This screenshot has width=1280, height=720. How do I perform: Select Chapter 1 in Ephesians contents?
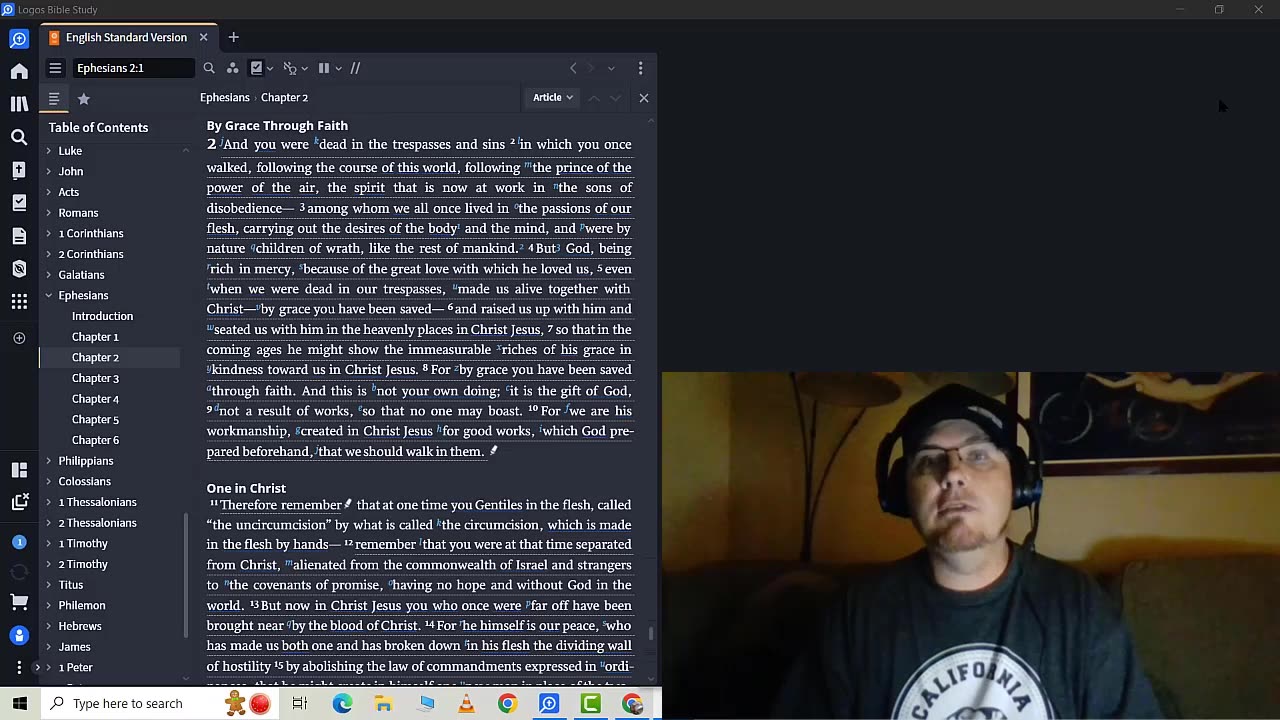(x=95, y=337)
